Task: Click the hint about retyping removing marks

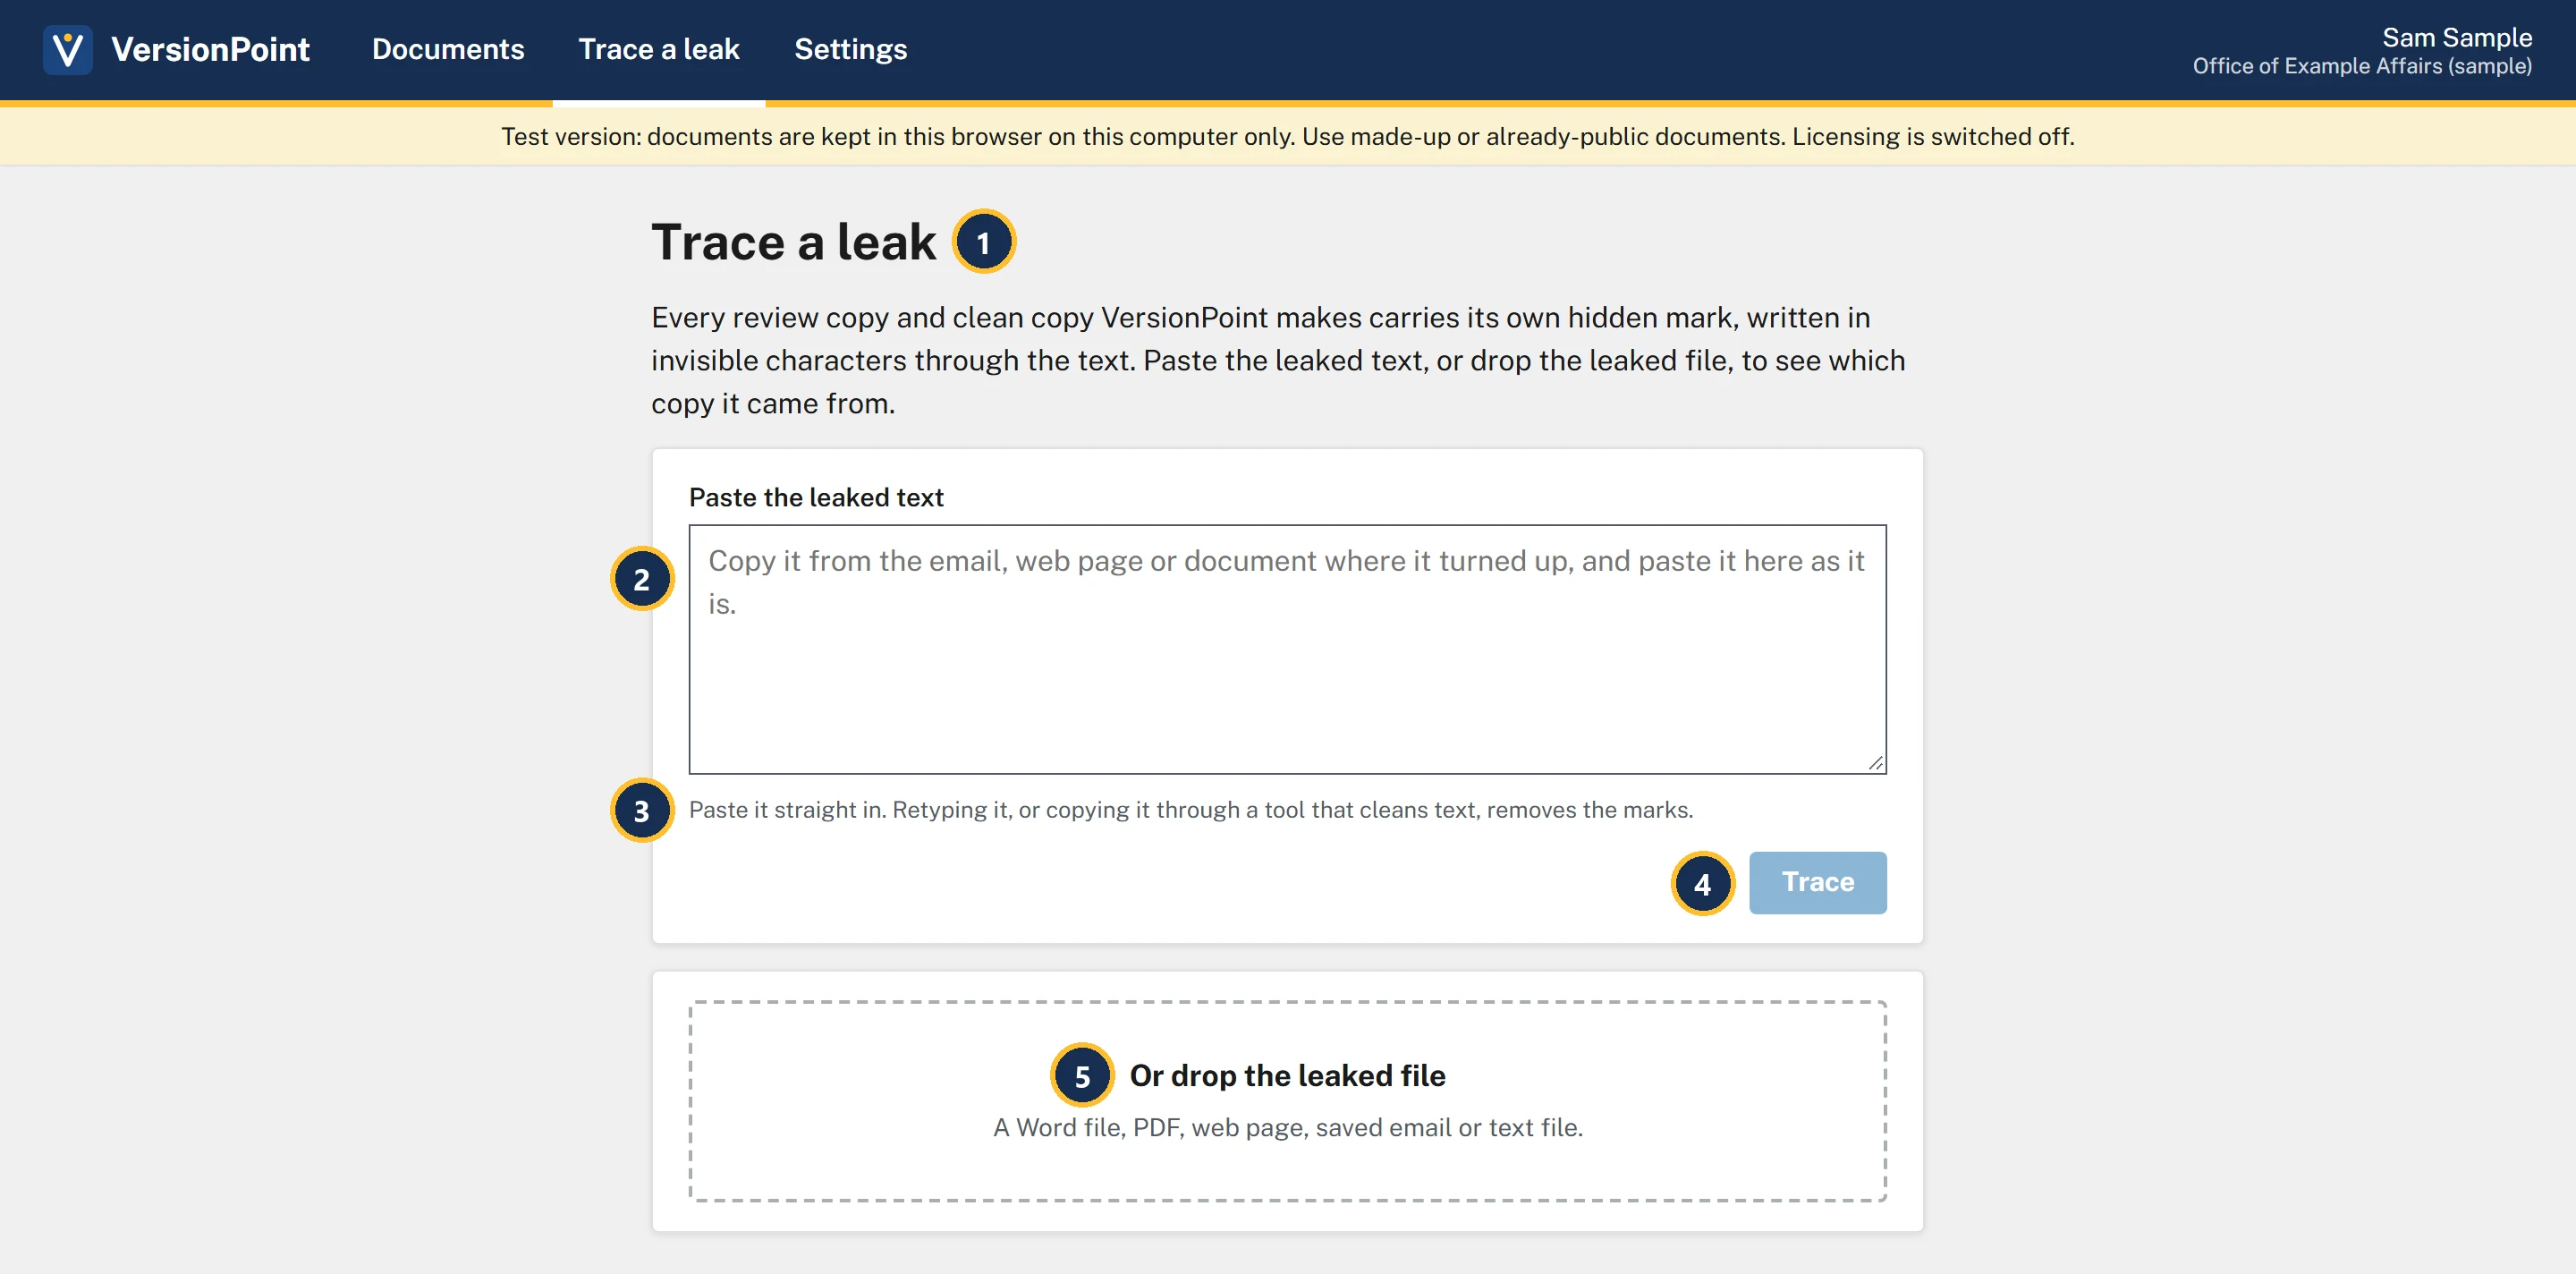Action: (x=1190, y=809)
